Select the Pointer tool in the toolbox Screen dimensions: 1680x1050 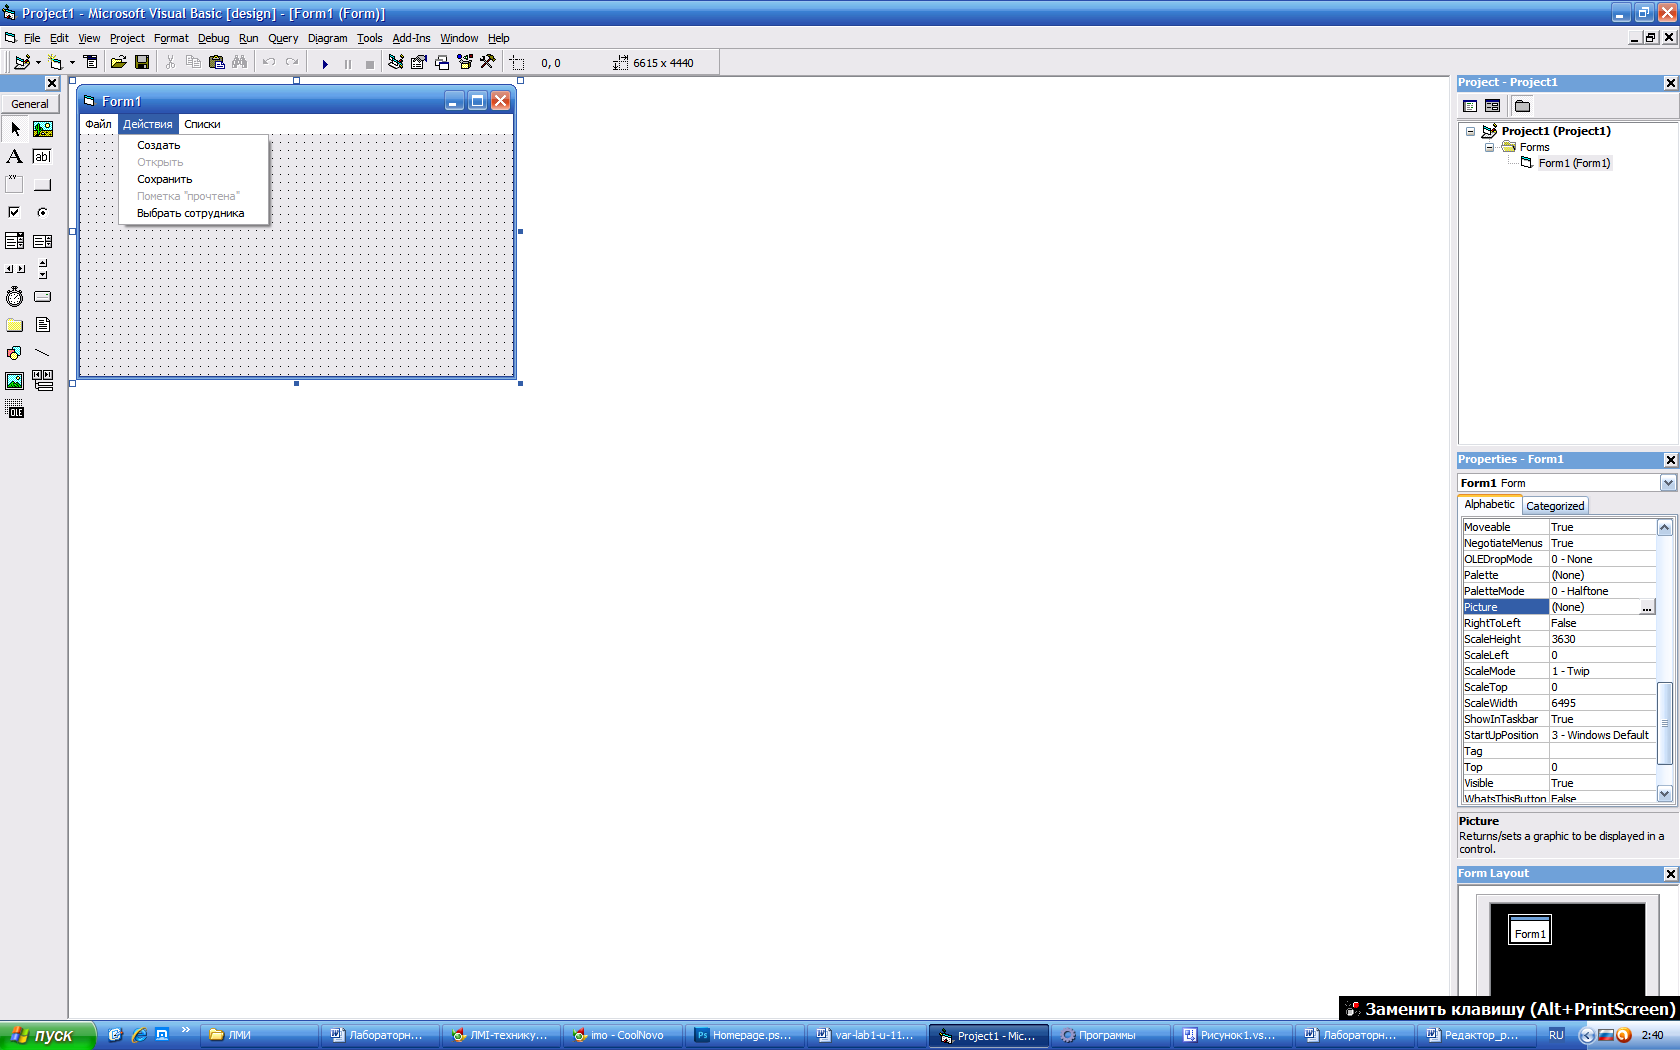15,129
